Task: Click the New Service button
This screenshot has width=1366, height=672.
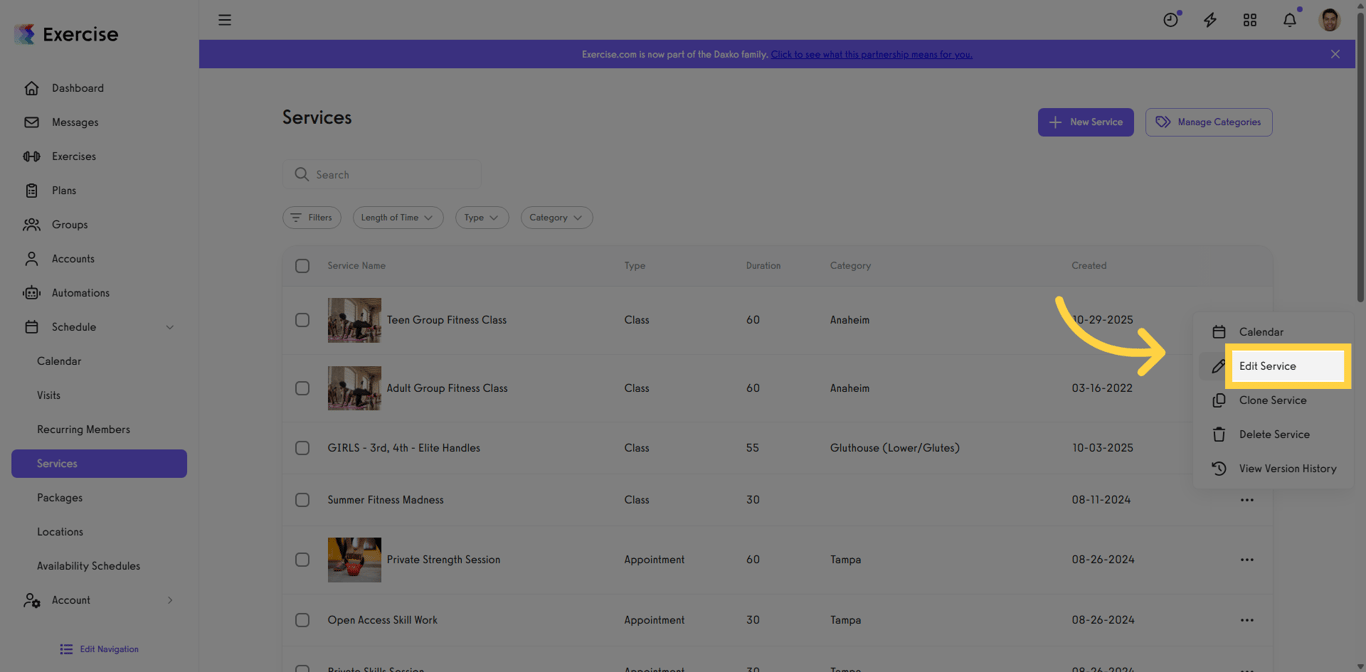Action: (1086, 121)
